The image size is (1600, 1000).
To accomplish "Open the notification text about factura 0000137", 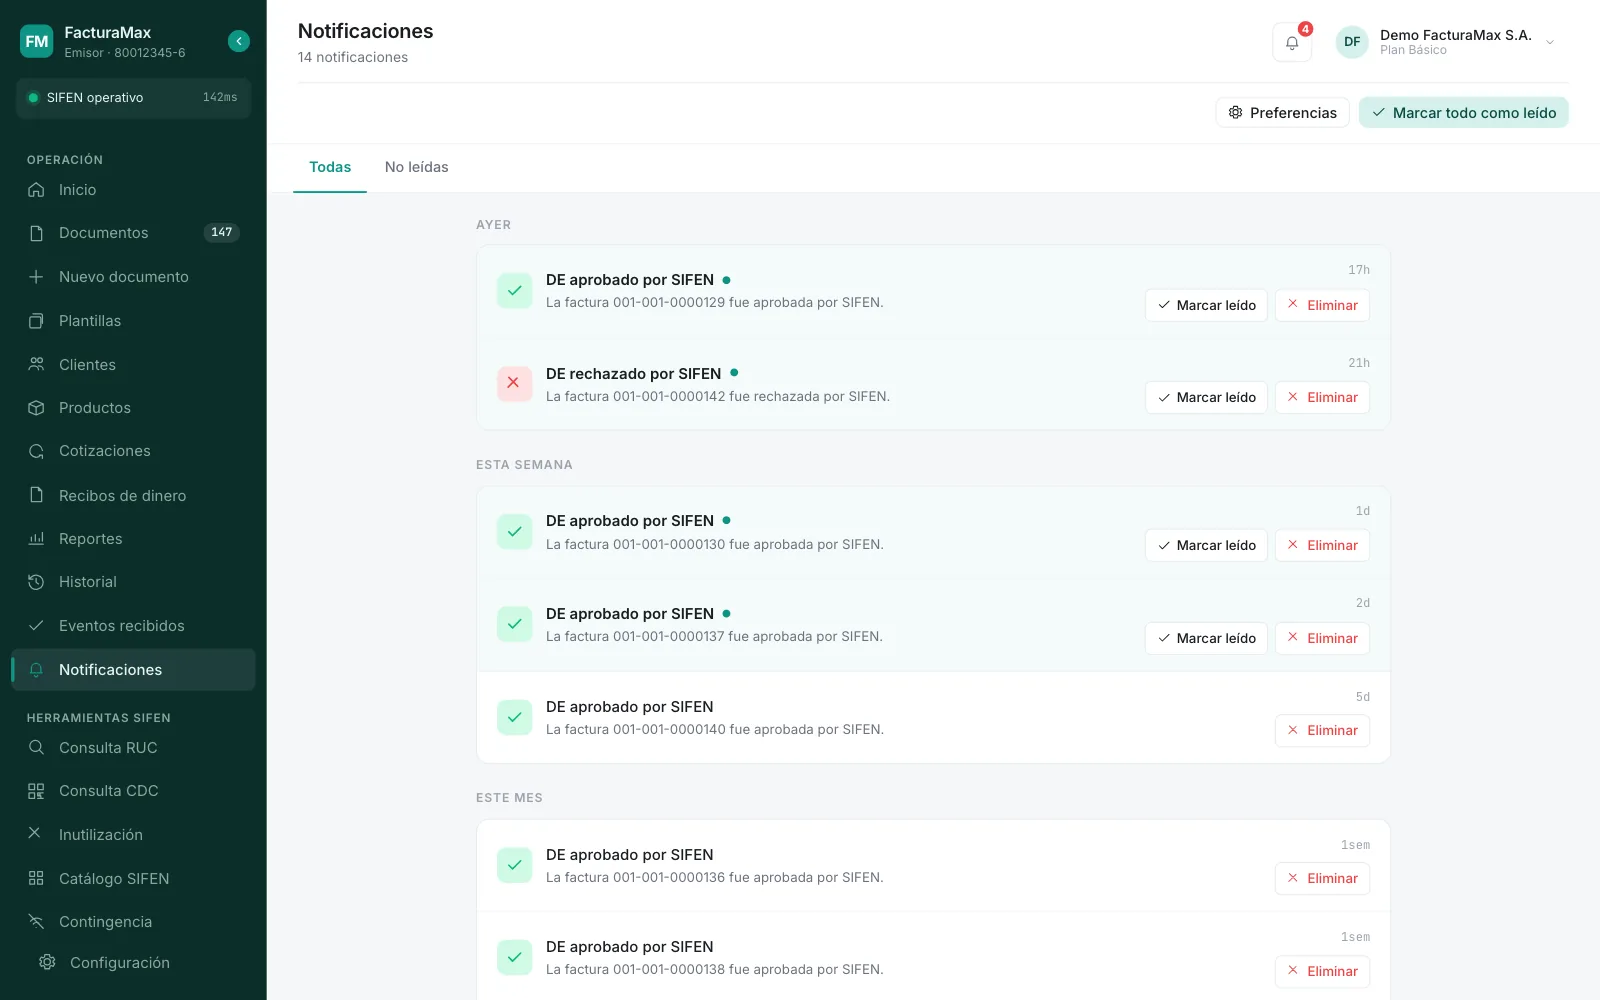I will pos(714,637).
